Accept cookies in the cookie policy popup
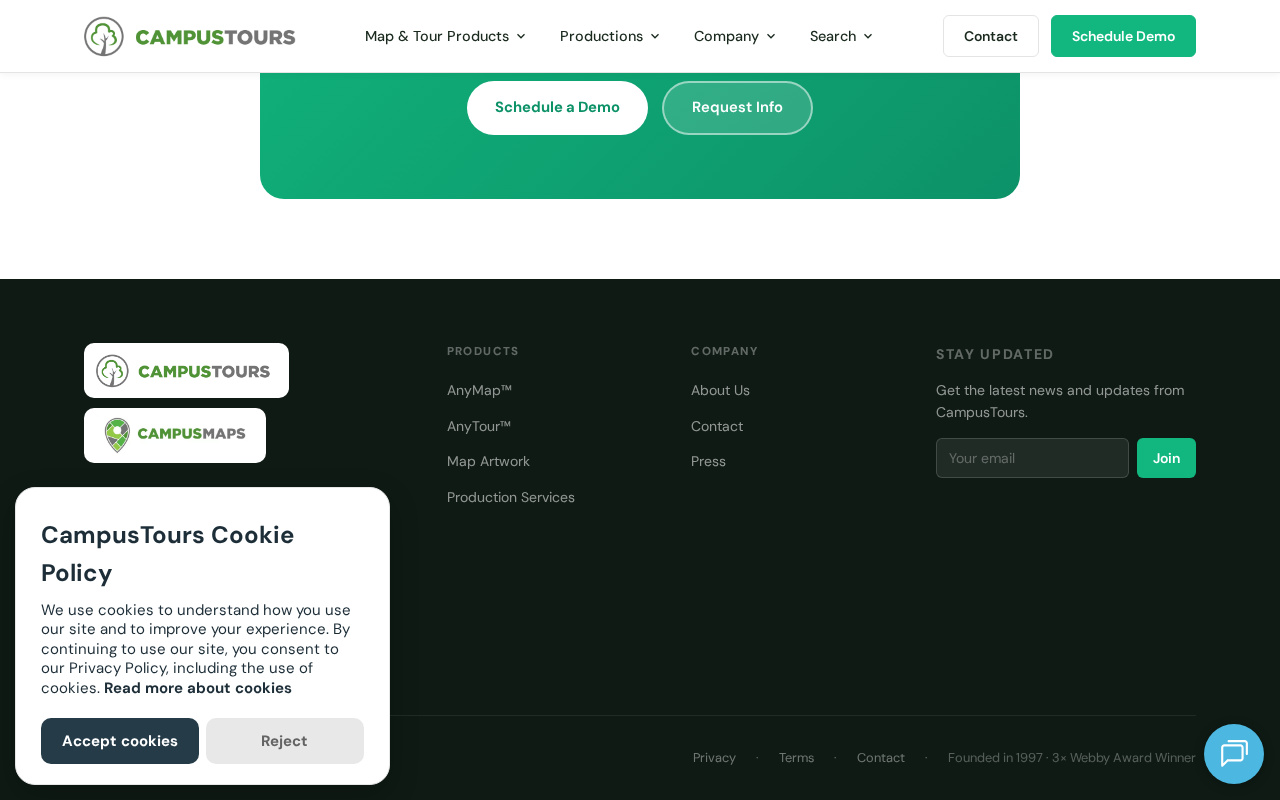Viewport: 1280px width, 800px height. pyautogui.click(x=120, y=741)
